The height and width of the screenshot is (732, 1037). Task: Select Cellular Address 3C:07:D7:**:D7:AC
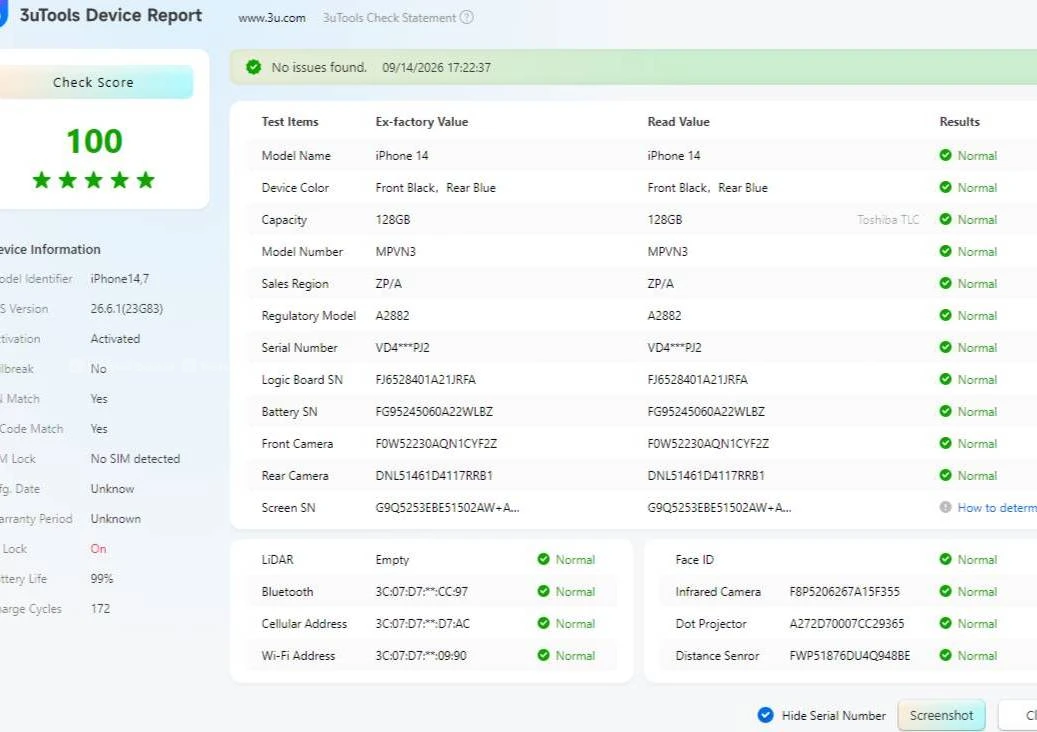tap(422, 624)
